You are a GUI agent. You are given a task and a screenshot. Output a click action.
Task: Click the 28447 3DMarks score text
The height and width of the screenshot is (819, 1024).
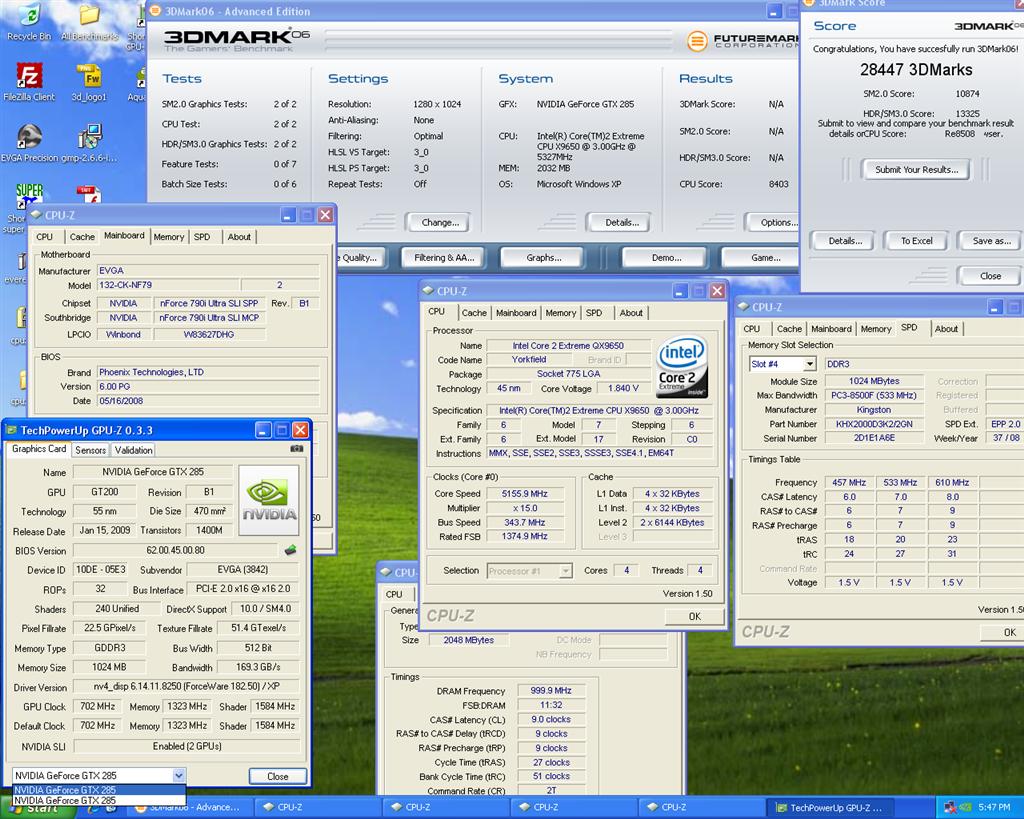click(x=916, y=70)
